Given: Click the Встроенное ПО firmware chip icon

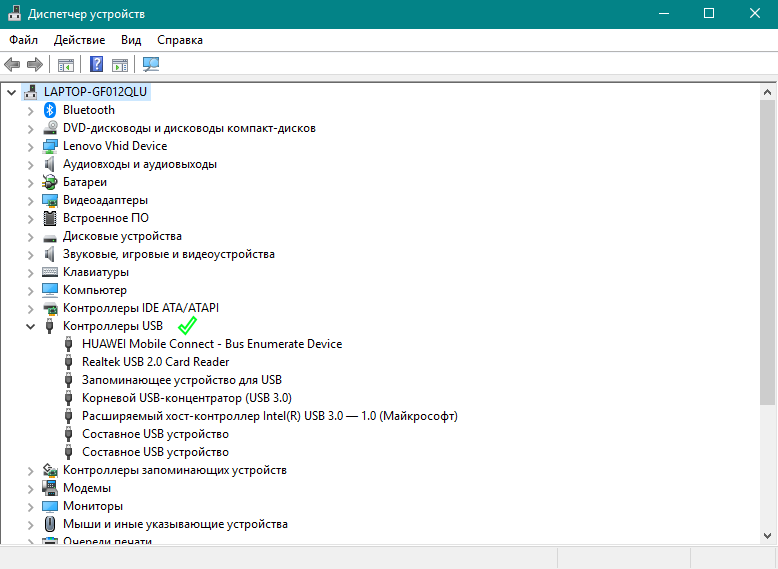Looking at the screenshot, I should point(50,218).
